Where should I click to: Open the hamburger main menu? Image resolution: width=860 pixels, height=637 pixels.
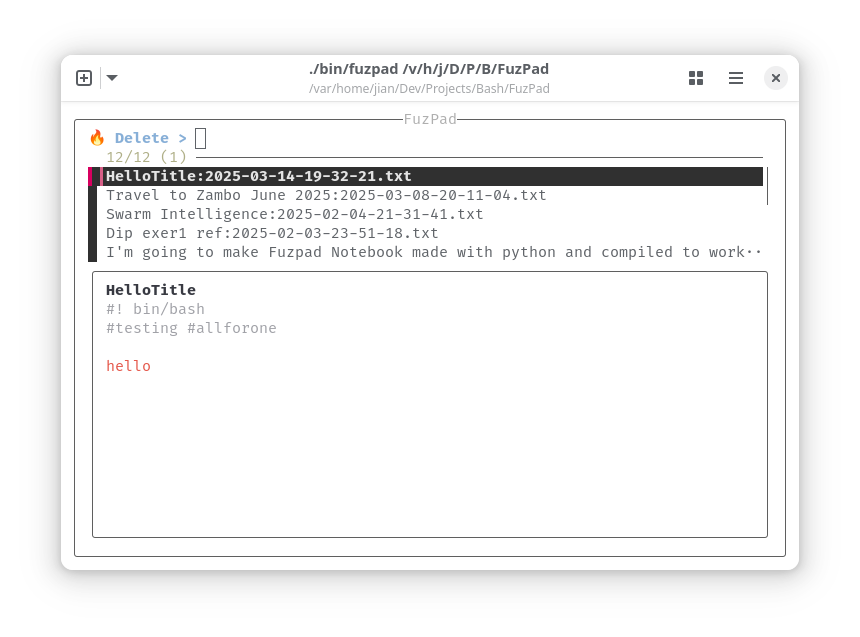pos(735,78)
